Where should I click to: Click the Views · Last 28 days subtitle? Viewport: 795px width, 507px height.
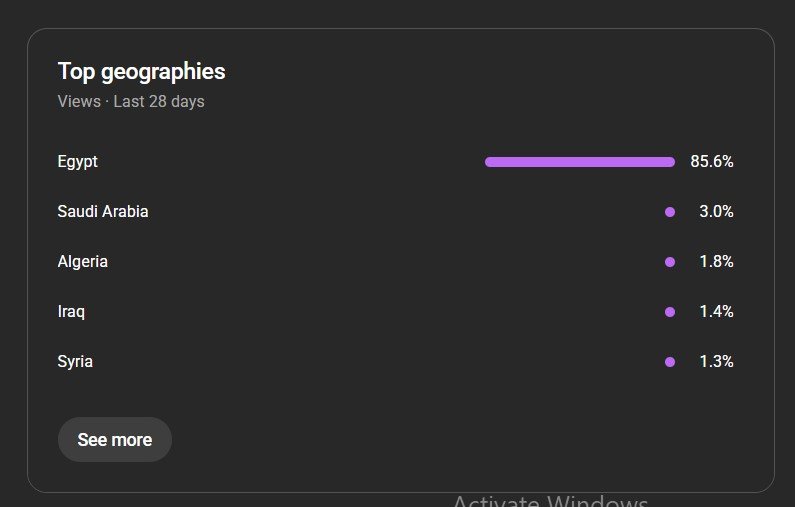point(131,102)
